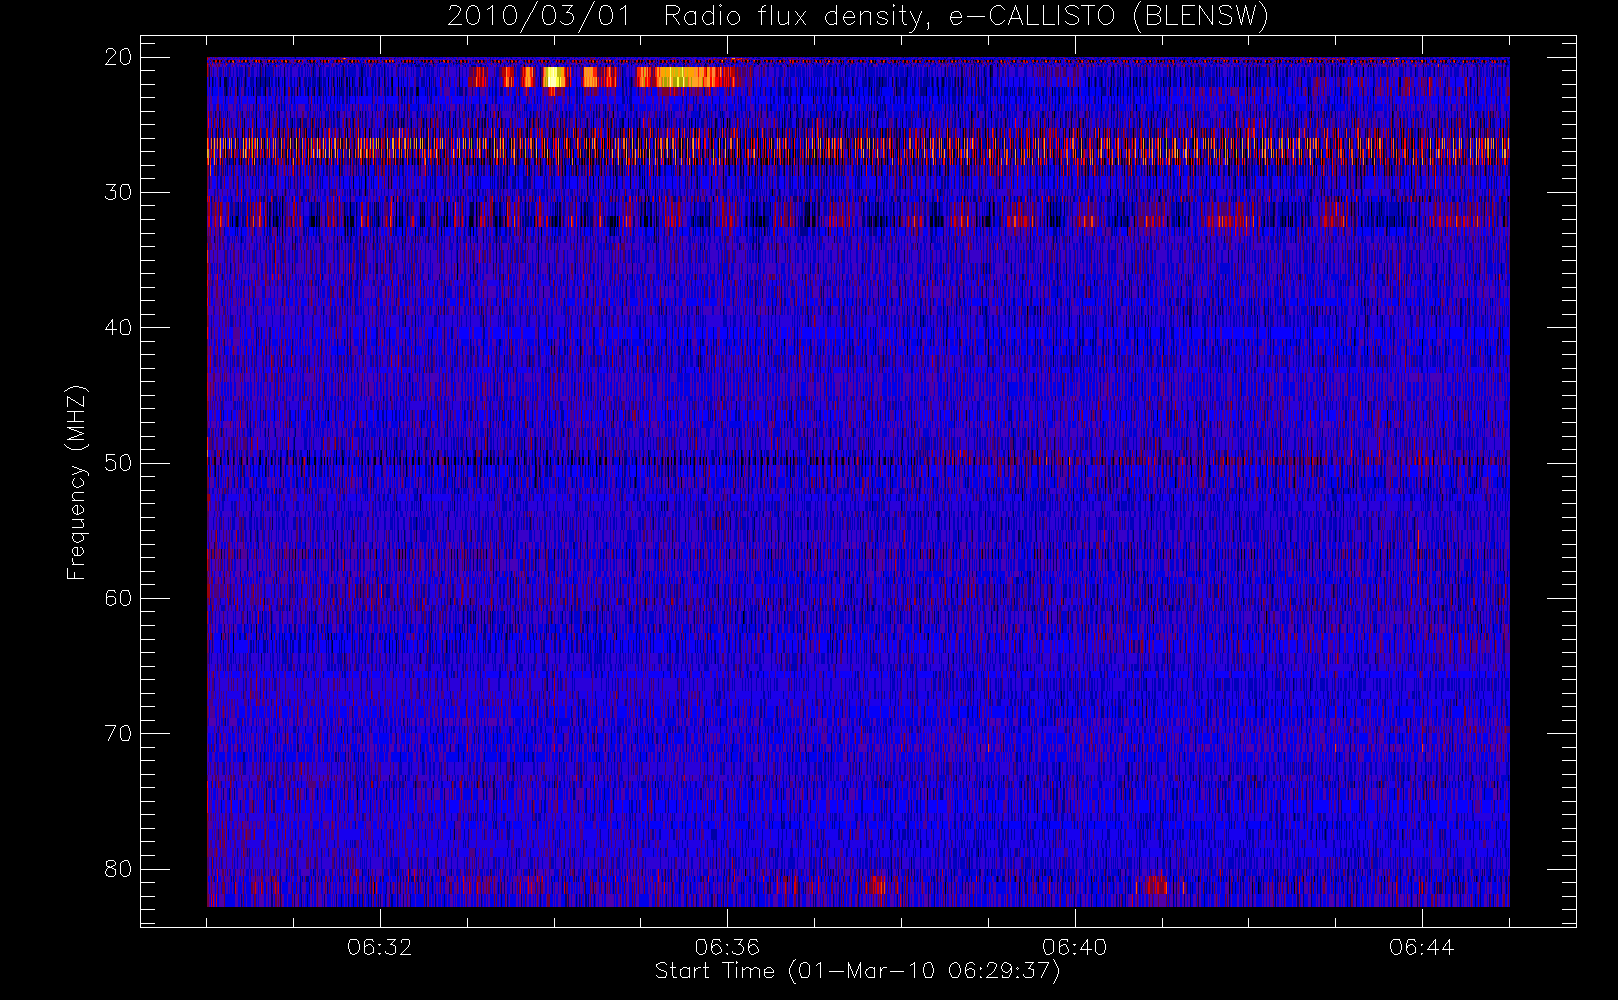This screenshot has width=1618, height=1000.
Task: Click the 20 MHz frequency tick label
Action: click(118, 57)
